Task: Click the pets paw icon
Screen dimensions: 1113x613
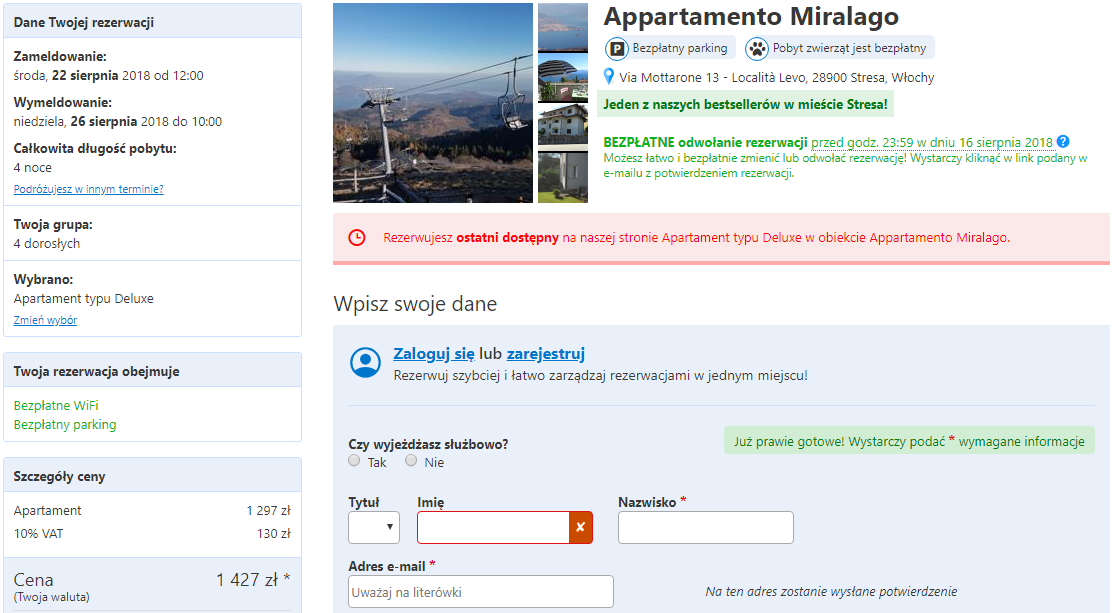Action: (757, 49)
